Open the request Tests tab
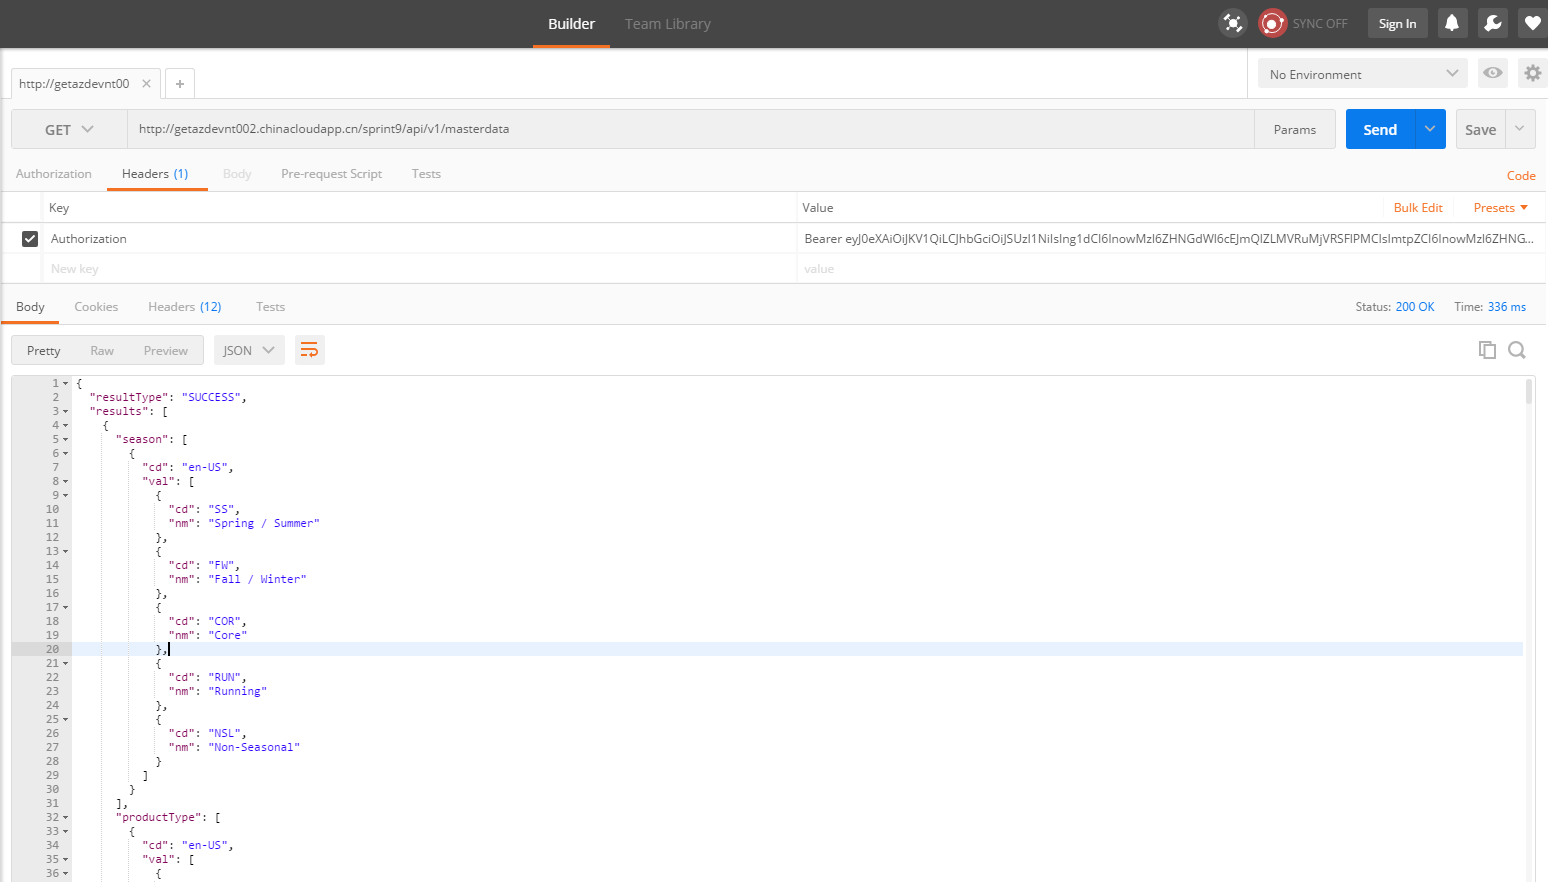The image size is (1548, 882). tap(426, 174)
